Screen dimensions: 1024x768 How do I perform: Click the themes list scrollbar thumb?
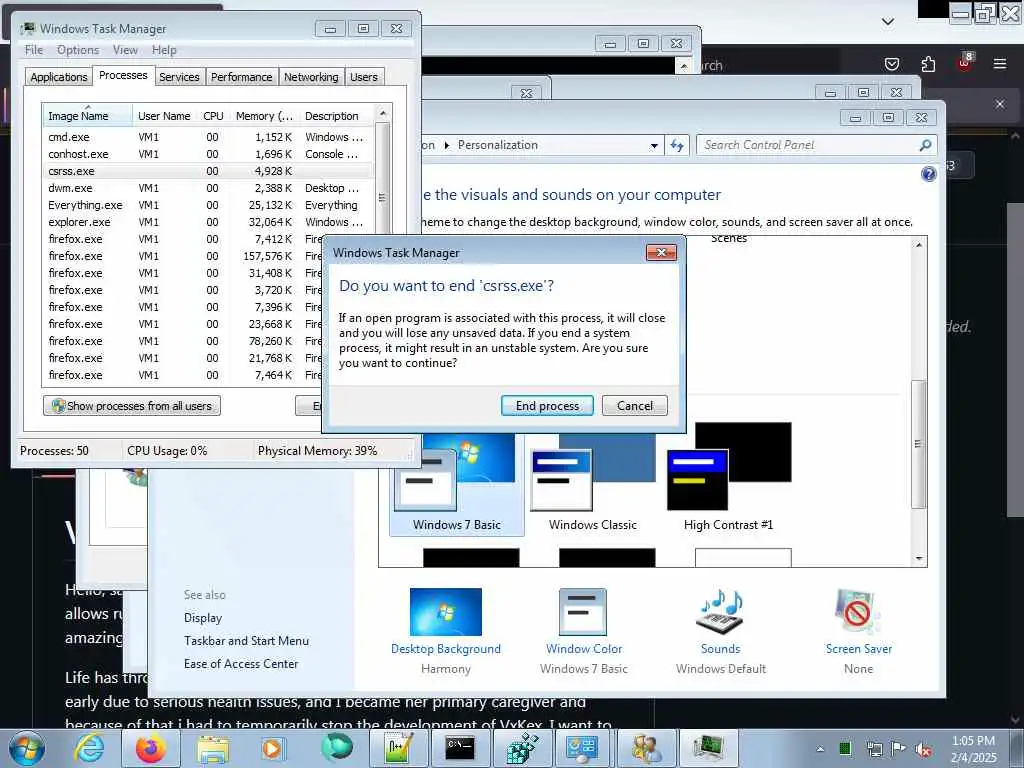(918, 444)
